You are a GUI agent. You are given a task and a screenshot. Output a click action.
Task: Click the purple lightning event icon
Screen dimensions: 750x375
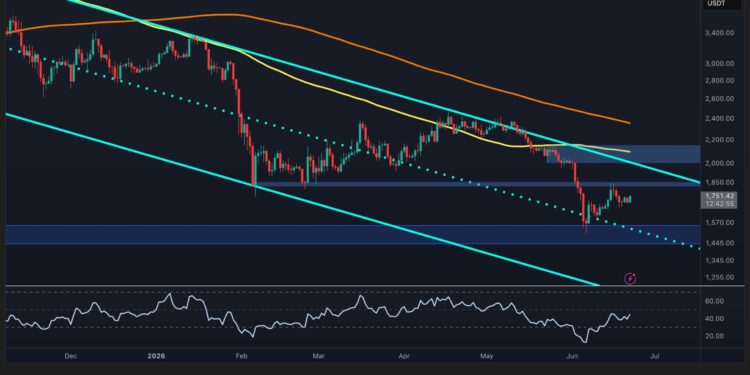click(x=630, y=278)
